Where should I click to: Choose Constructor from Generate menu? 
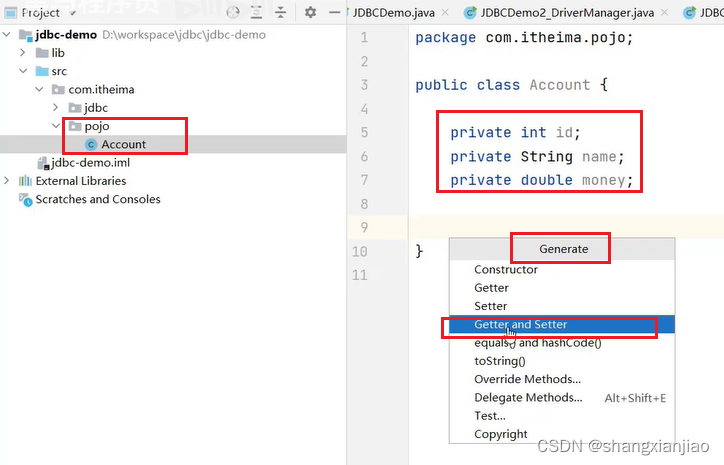click(x=562, y=270)
